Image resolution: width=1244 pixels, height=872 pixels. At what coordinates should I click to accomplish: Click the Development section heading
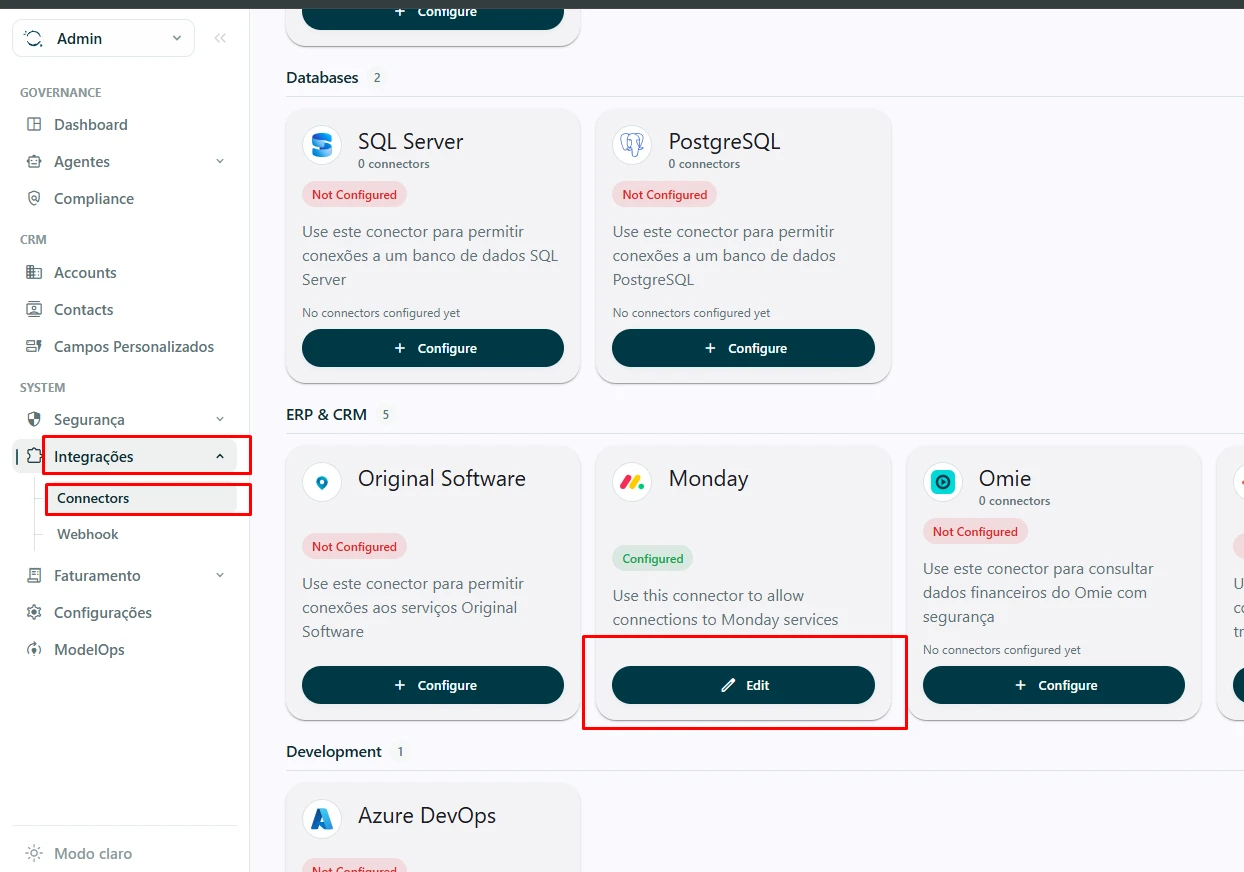tap(334, 752)
